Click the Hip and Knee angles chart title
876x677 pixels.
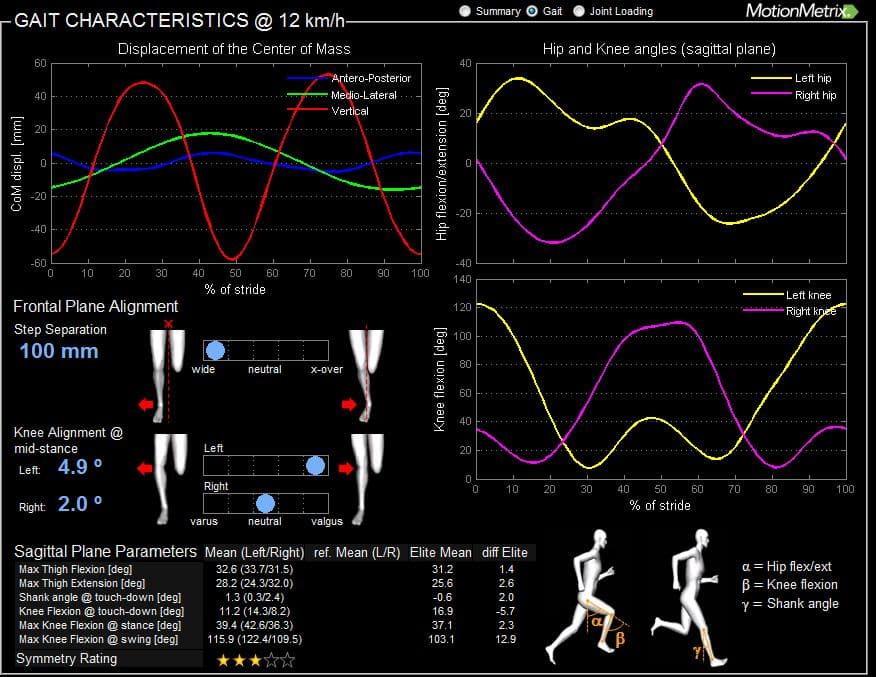click(659, 49)
